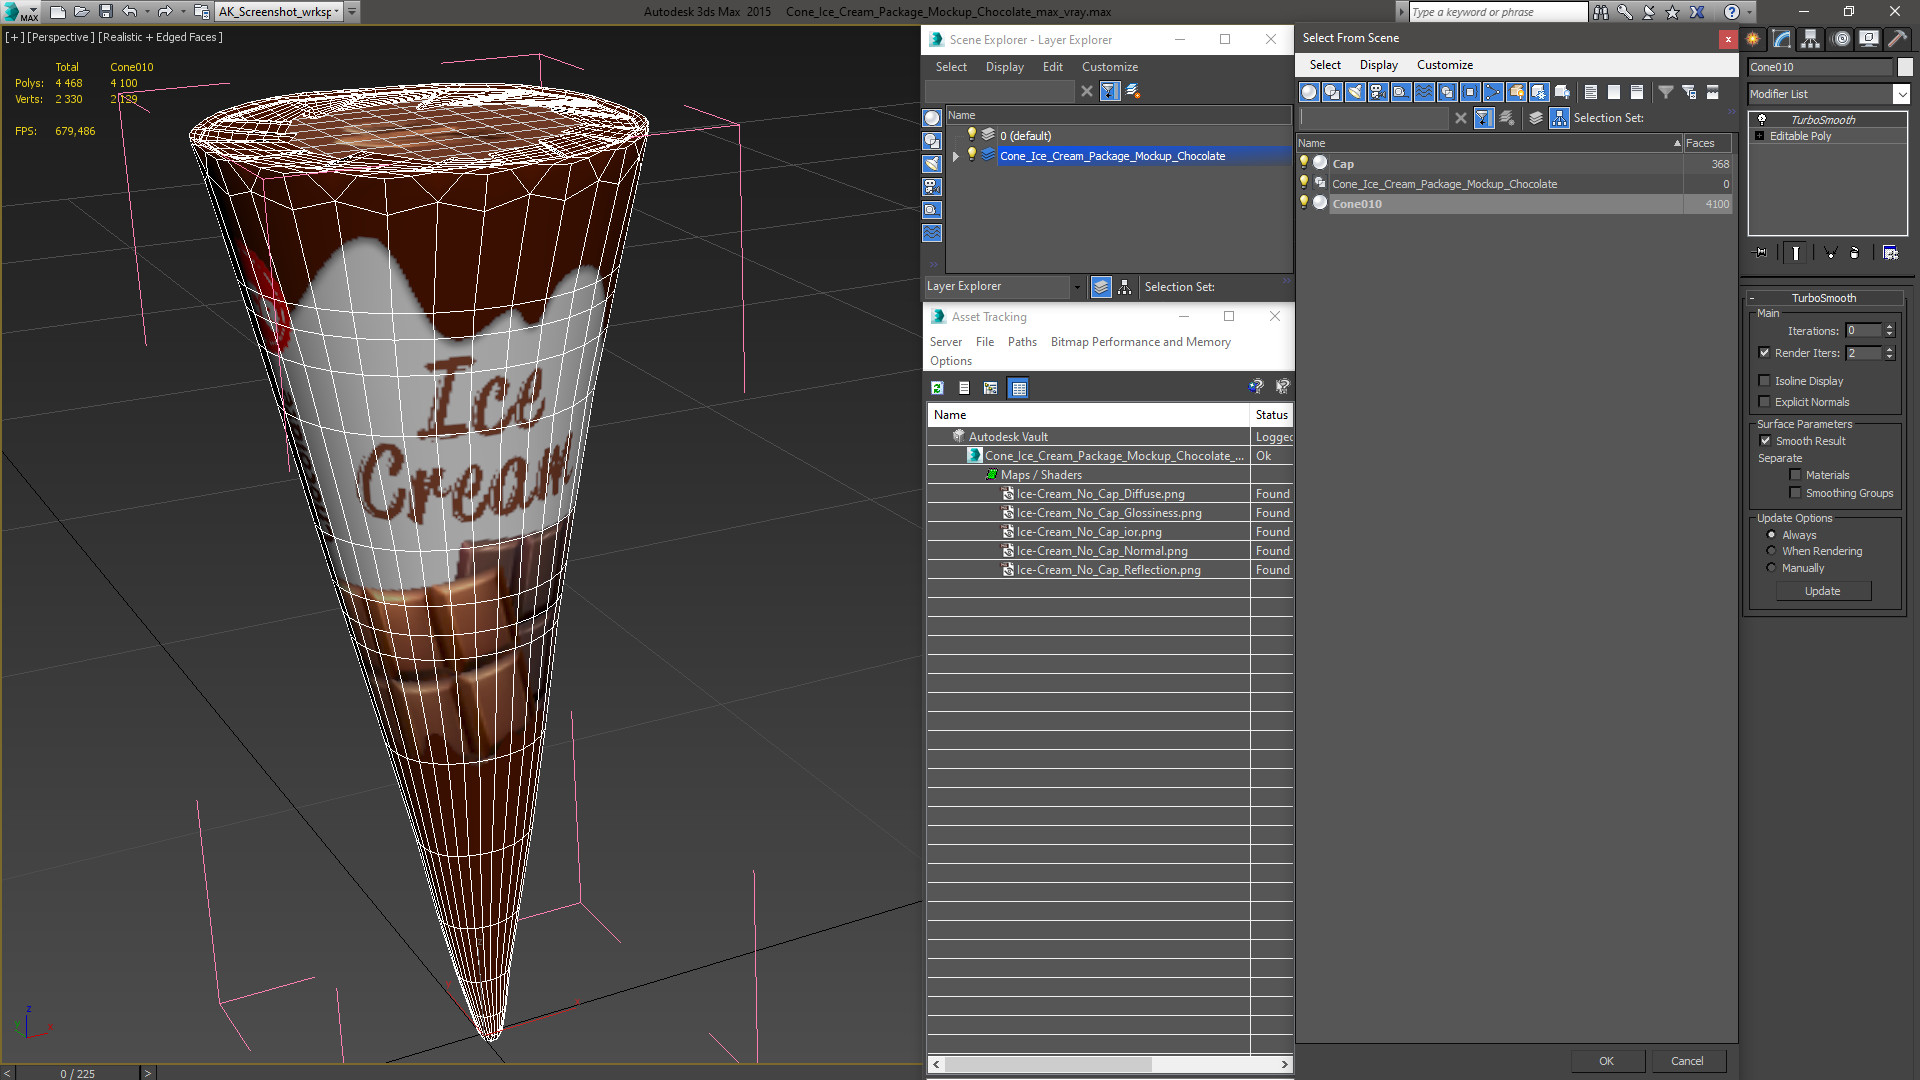Open Bitmap Performance and Memory menu
Screen dimensions: 1920x1080
pos(1140,342)
